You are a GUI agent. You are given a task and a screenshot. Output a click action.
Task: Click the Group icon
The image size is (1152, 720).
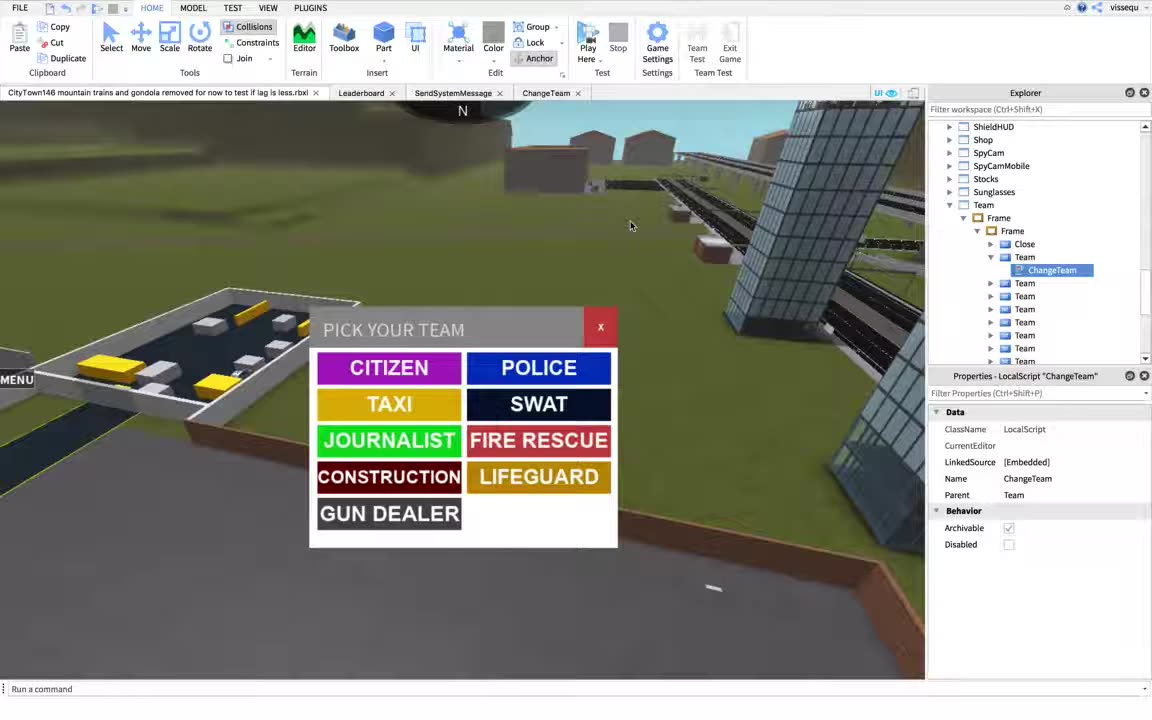519,26
